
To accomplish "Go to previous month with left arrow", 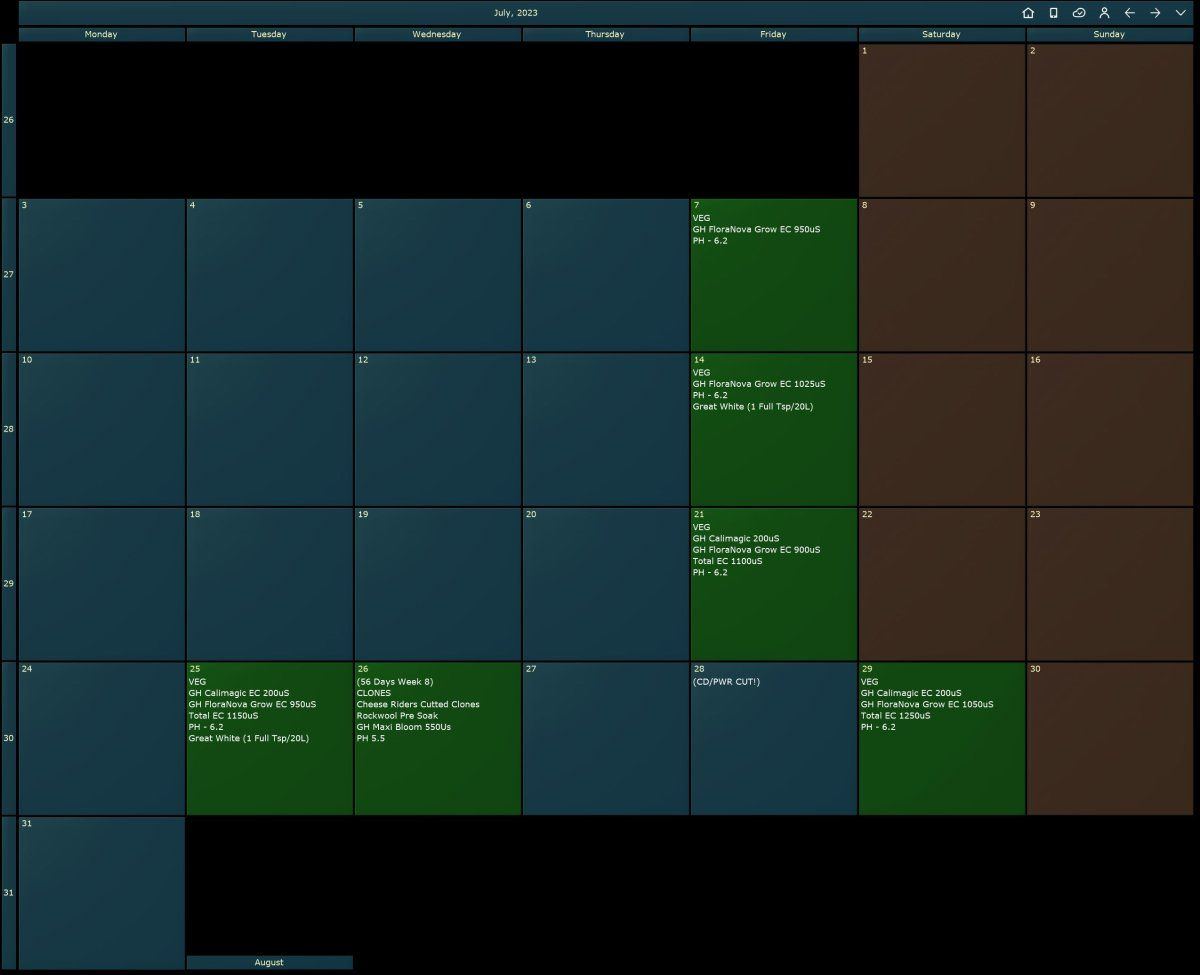I will [x=1130, y=13].
